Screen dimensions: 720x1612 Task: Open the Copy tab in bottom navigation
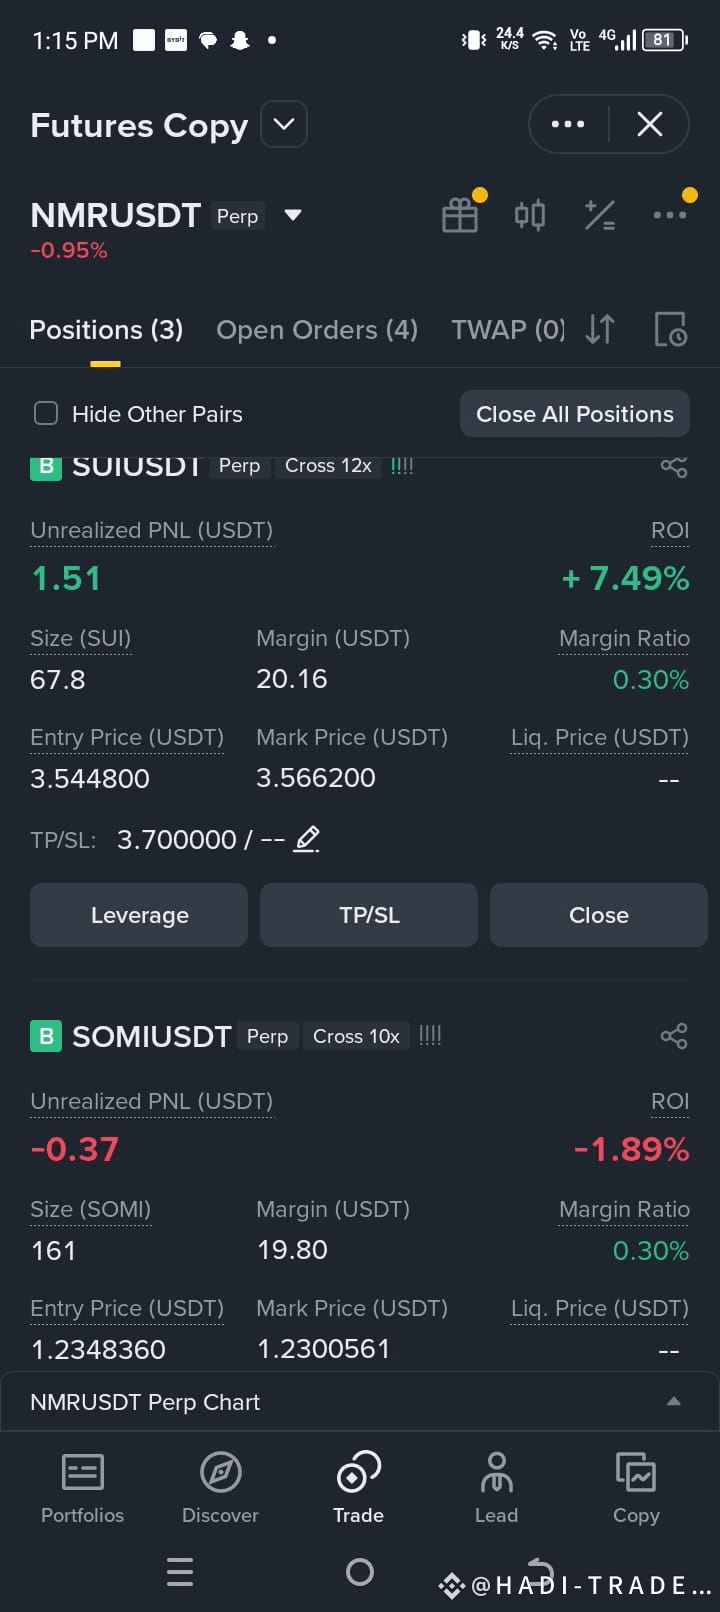[636, 1488]
